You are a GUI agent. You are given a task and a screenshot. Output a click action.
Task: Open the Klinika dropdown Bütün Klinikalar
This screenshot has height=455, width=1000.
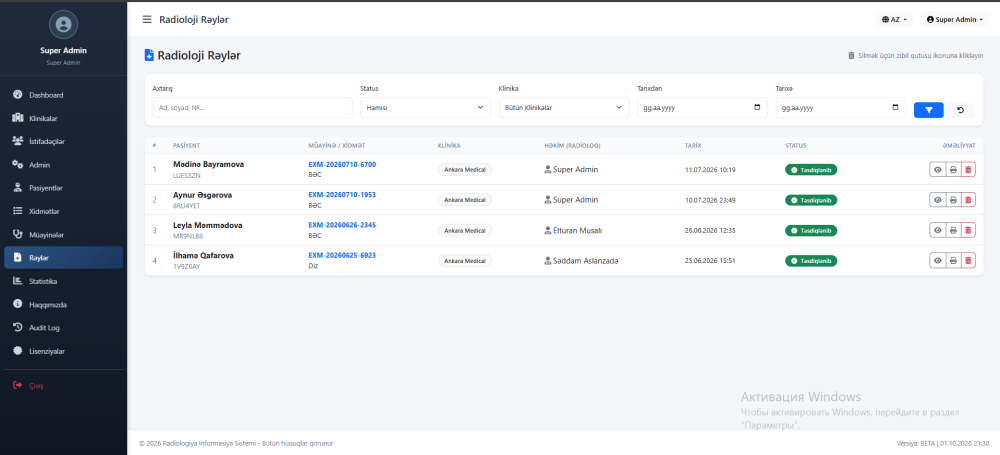[564, 108]
